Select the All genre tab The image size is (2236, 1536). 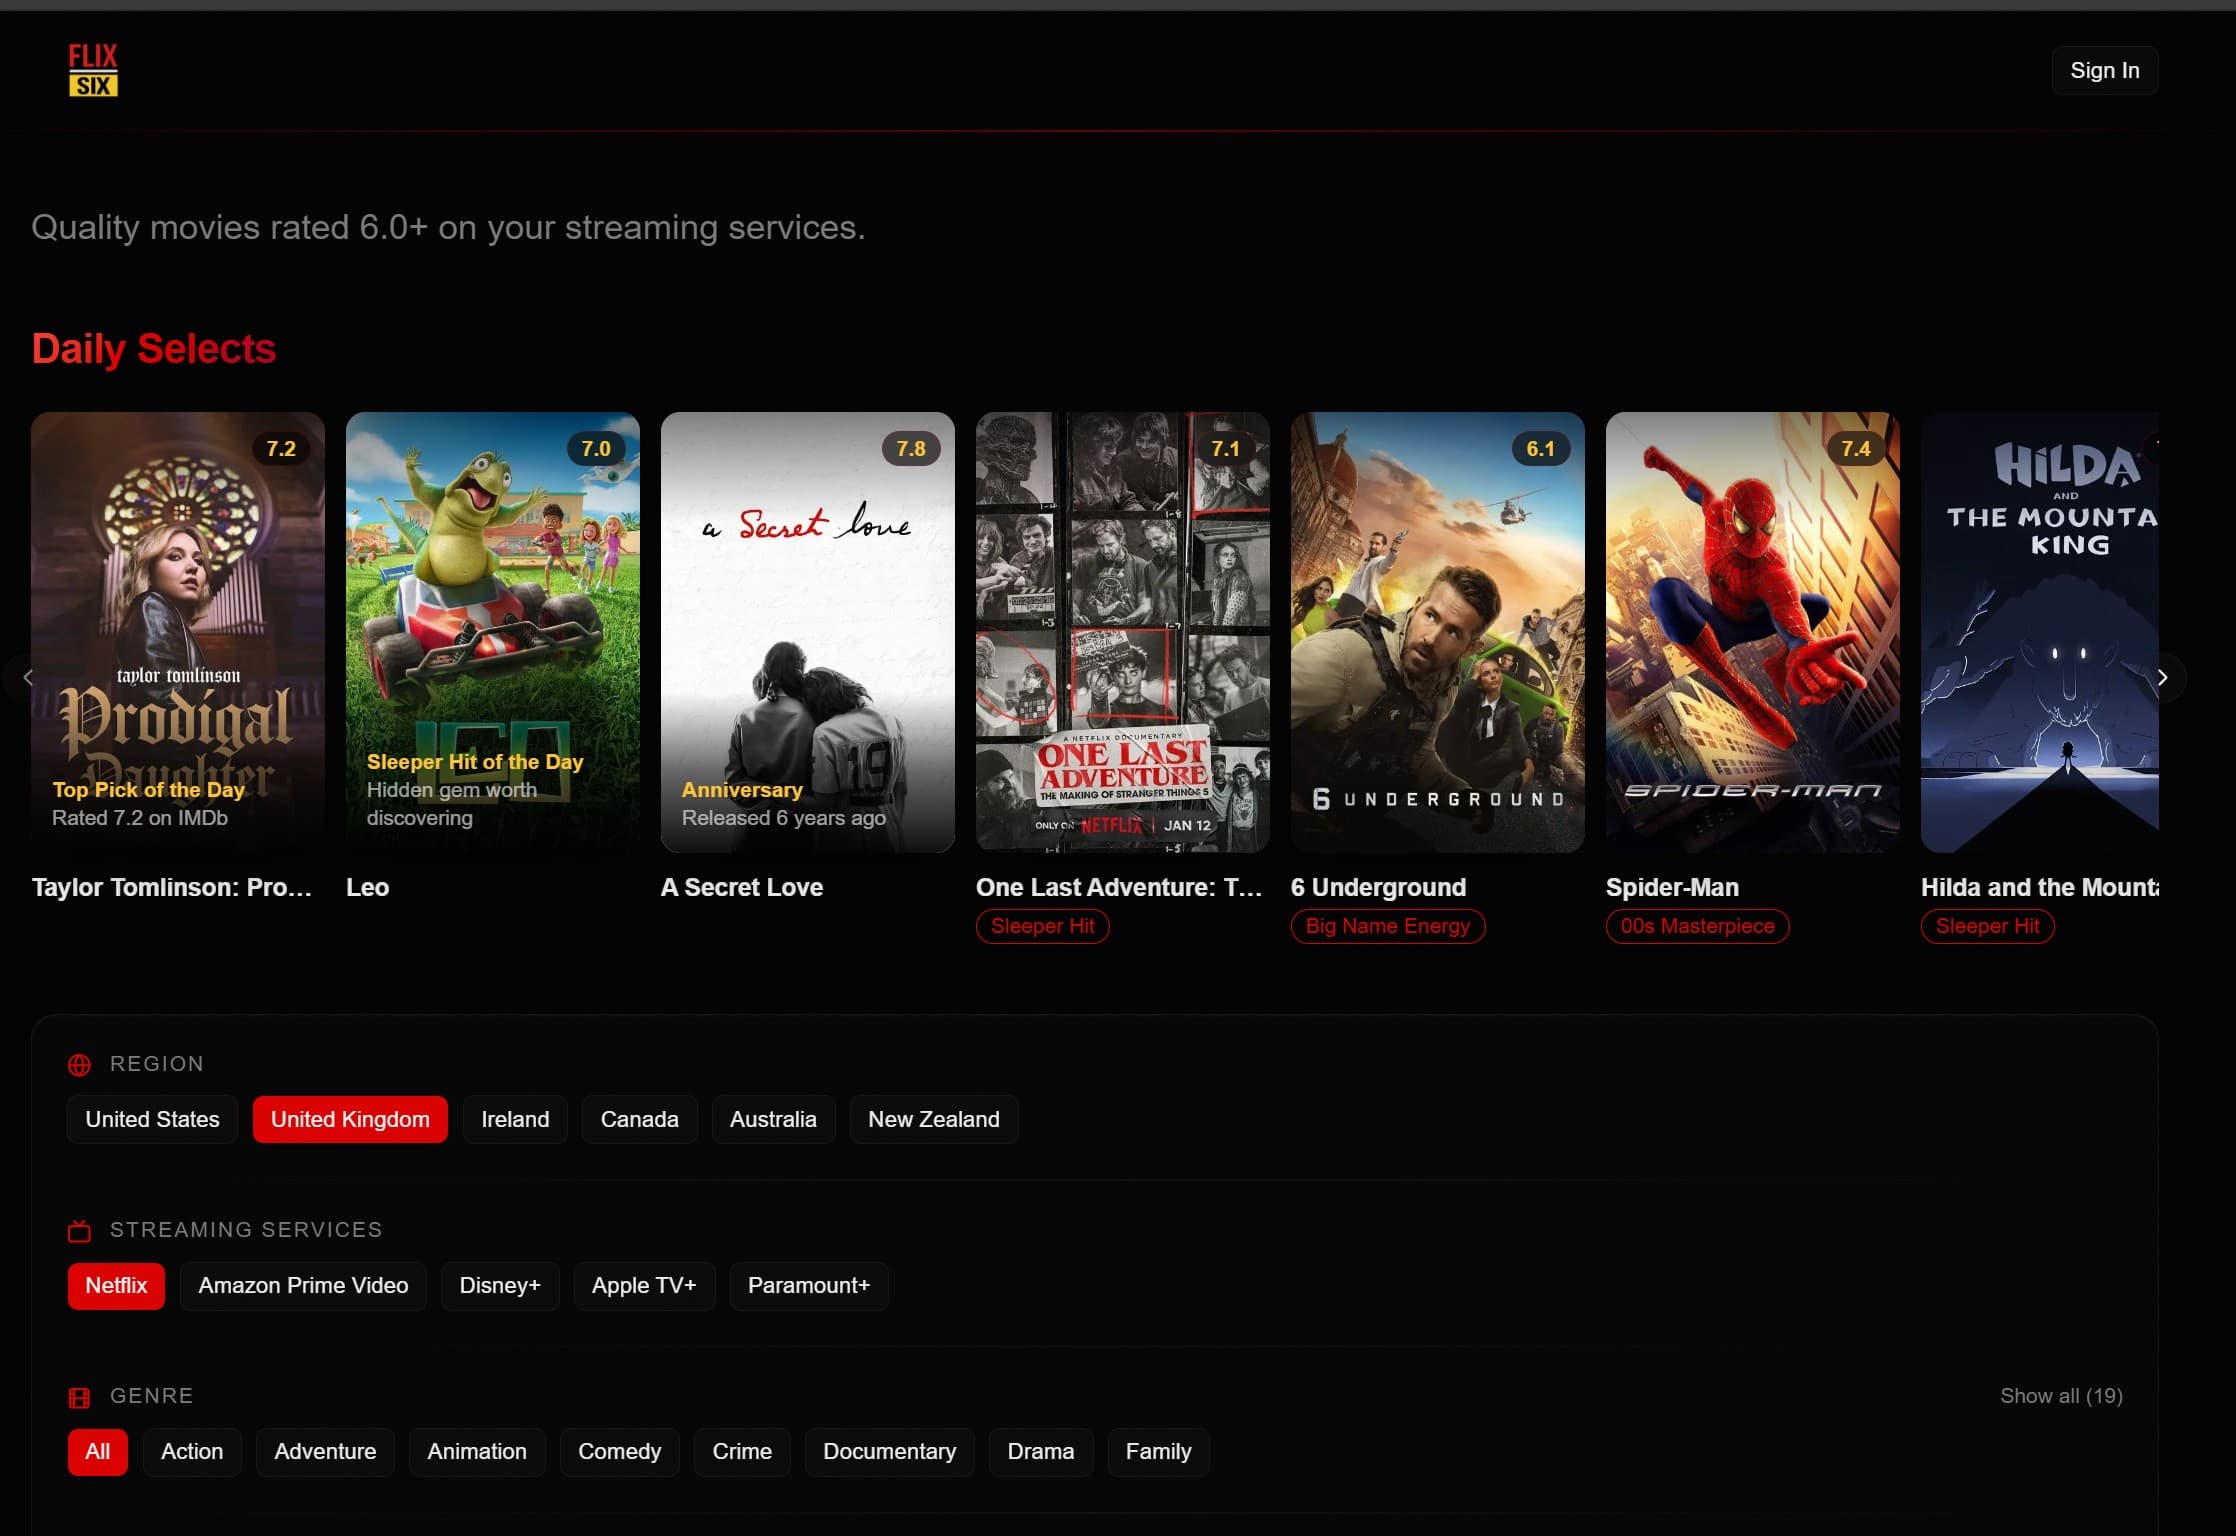click(98, 1451)
